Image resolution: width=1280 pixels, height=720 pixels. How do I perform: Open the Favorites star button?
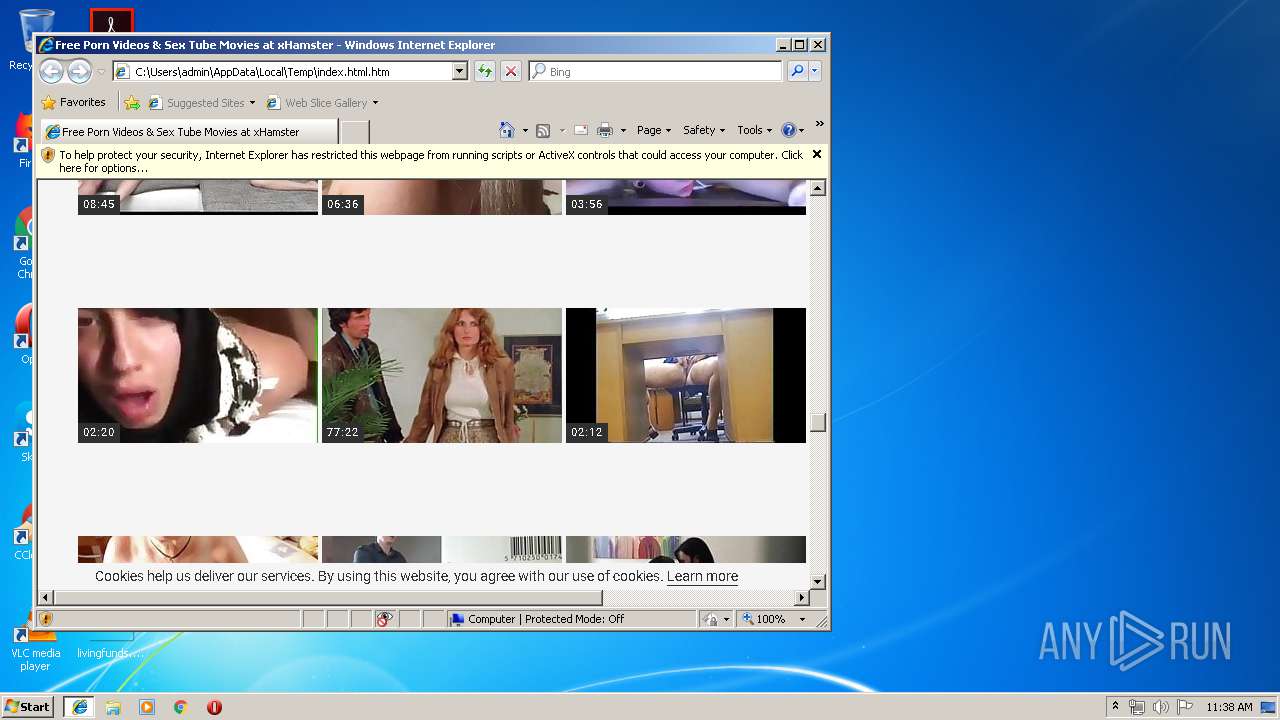(73, 102)
